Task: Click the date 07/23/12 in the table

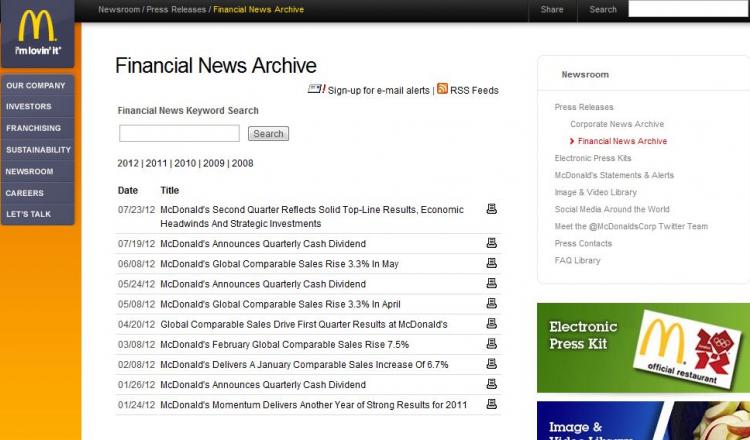Action: coord(136,210)
